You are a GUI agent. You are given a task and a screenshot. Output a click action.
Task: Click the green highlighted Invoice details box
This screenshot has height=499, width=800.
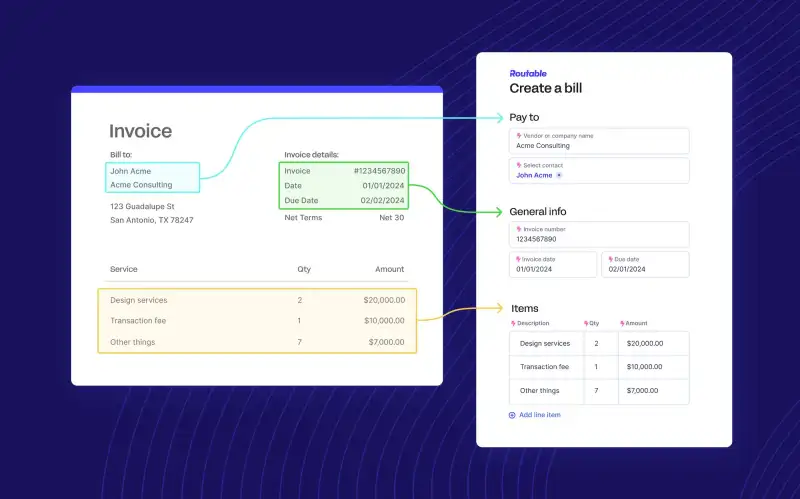[x=344, y=186]
